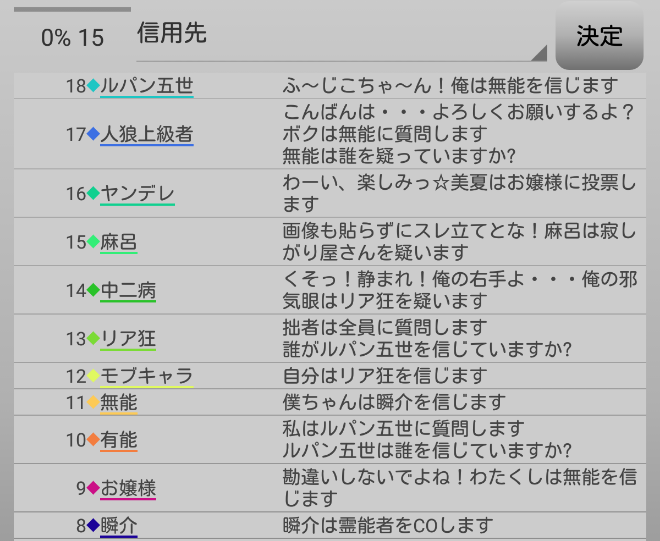Image resolution: width=660 pixels, height=541 pixels.
Task: Click the yellow diamond icon beside モブキャラ
Action: pyautogui.click(x=93, y=376)
